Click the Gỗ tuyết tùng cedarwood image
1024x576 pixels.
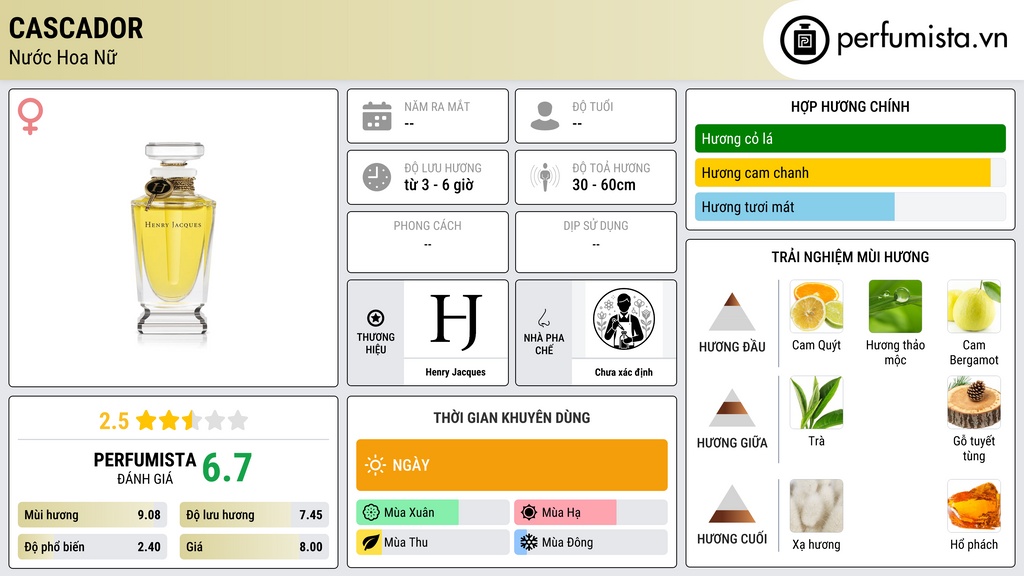(974, 402)
